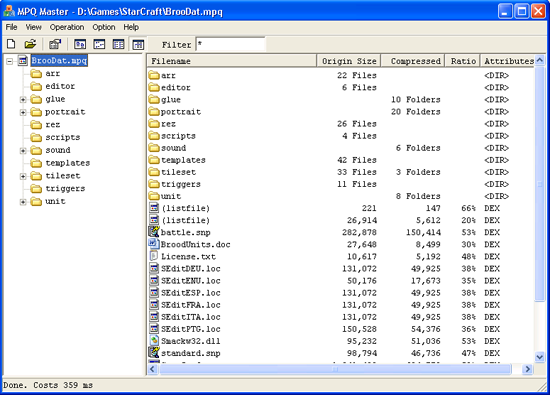Click the New archive toolbar icon

point(11,44)
